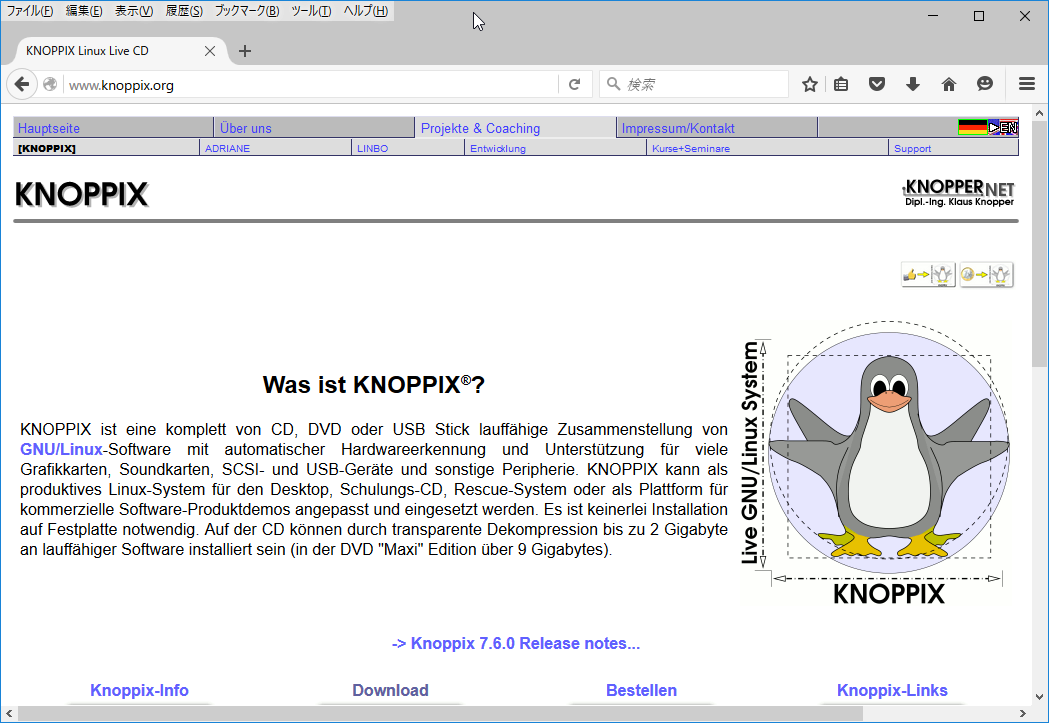Go to home page icon

pyautogui.click(x=949, y=84)
